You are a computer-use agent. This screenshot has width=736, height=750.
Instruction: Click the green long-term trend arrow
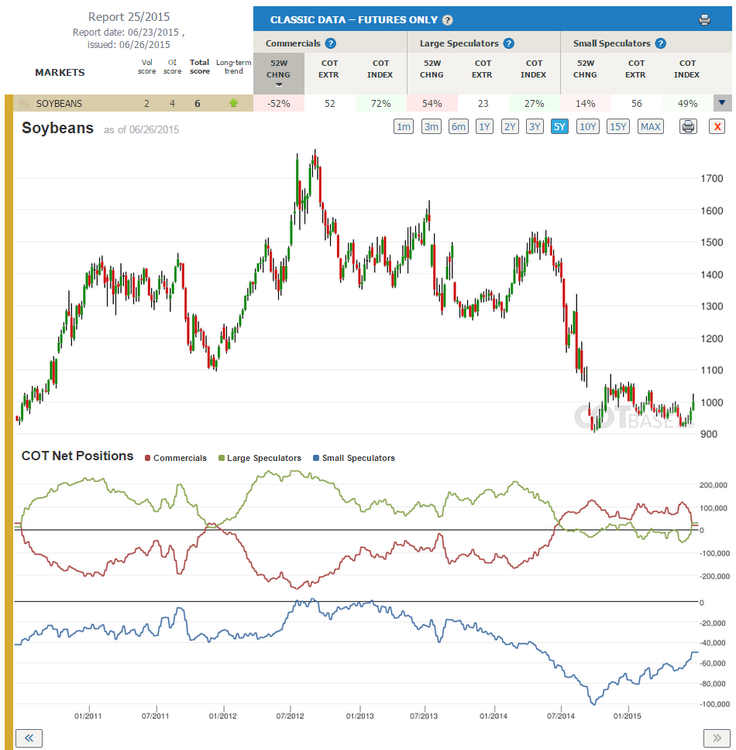click(233, 103)
